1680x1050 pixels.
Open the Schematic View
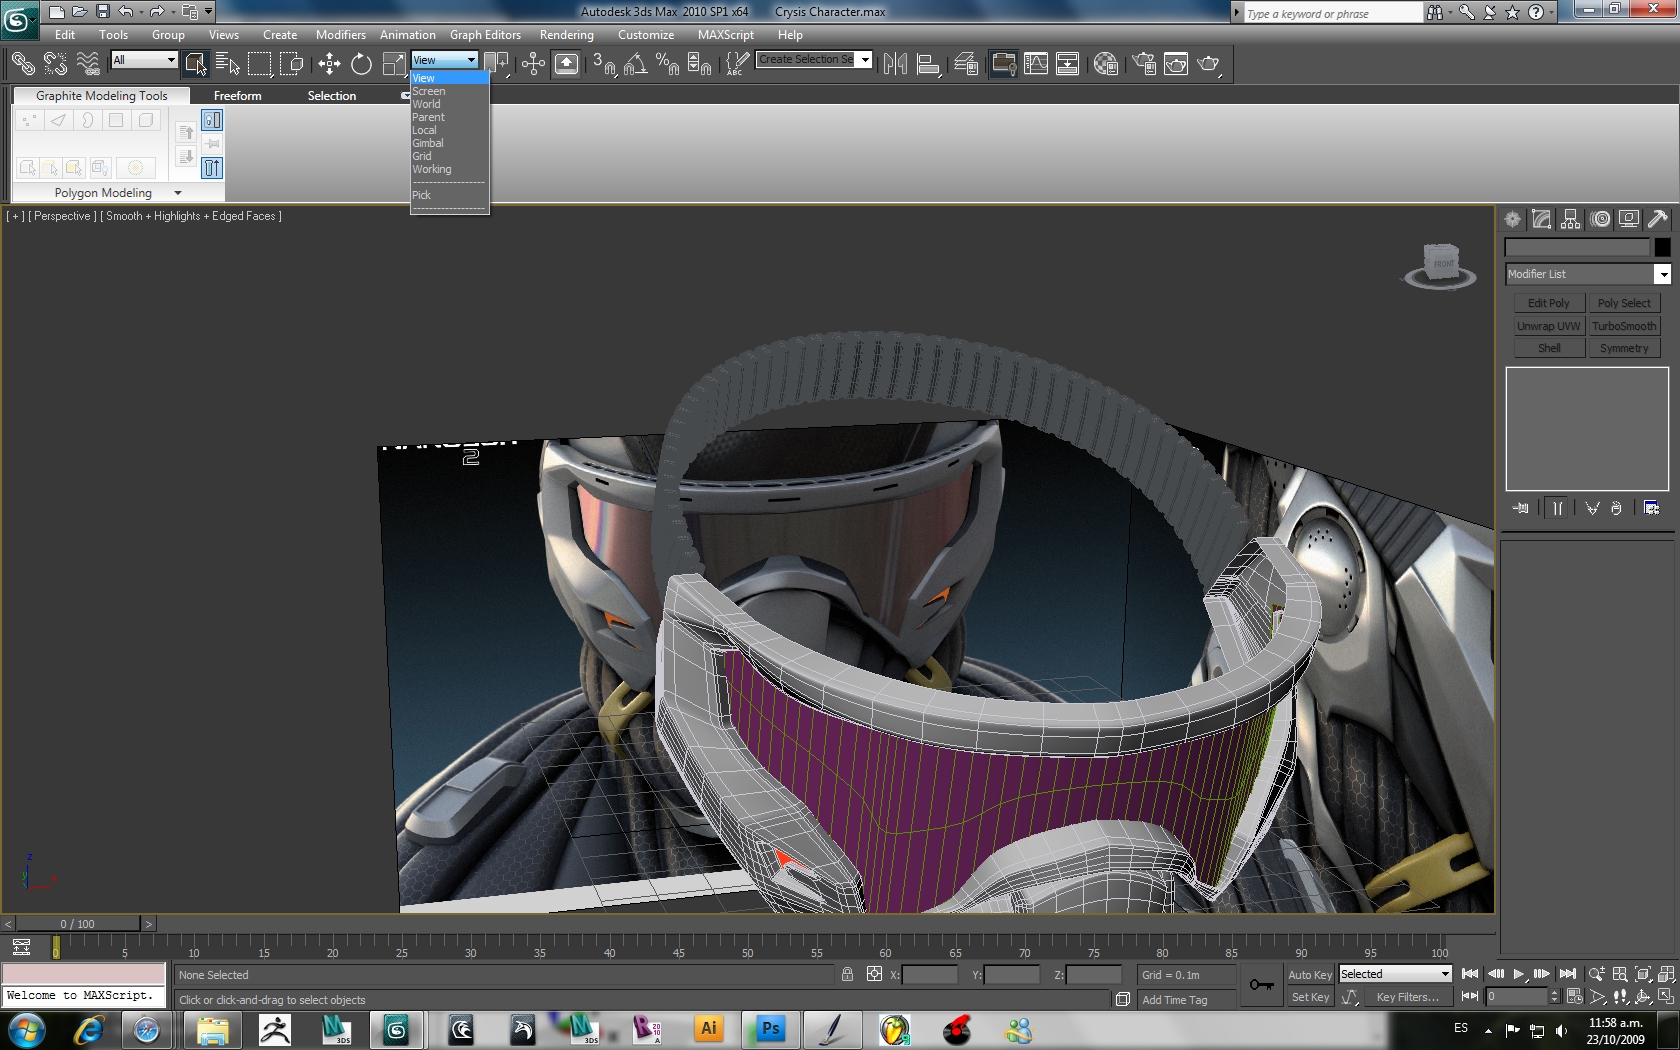(1068, 64)
